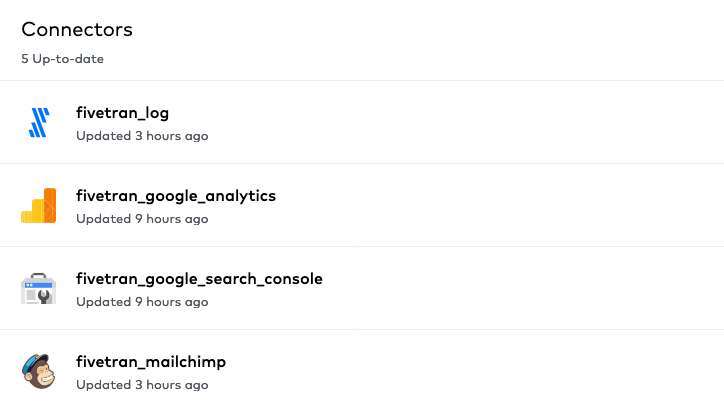Click the digit 5 in connector count
The image size is (724, 409).
[25, 59]
